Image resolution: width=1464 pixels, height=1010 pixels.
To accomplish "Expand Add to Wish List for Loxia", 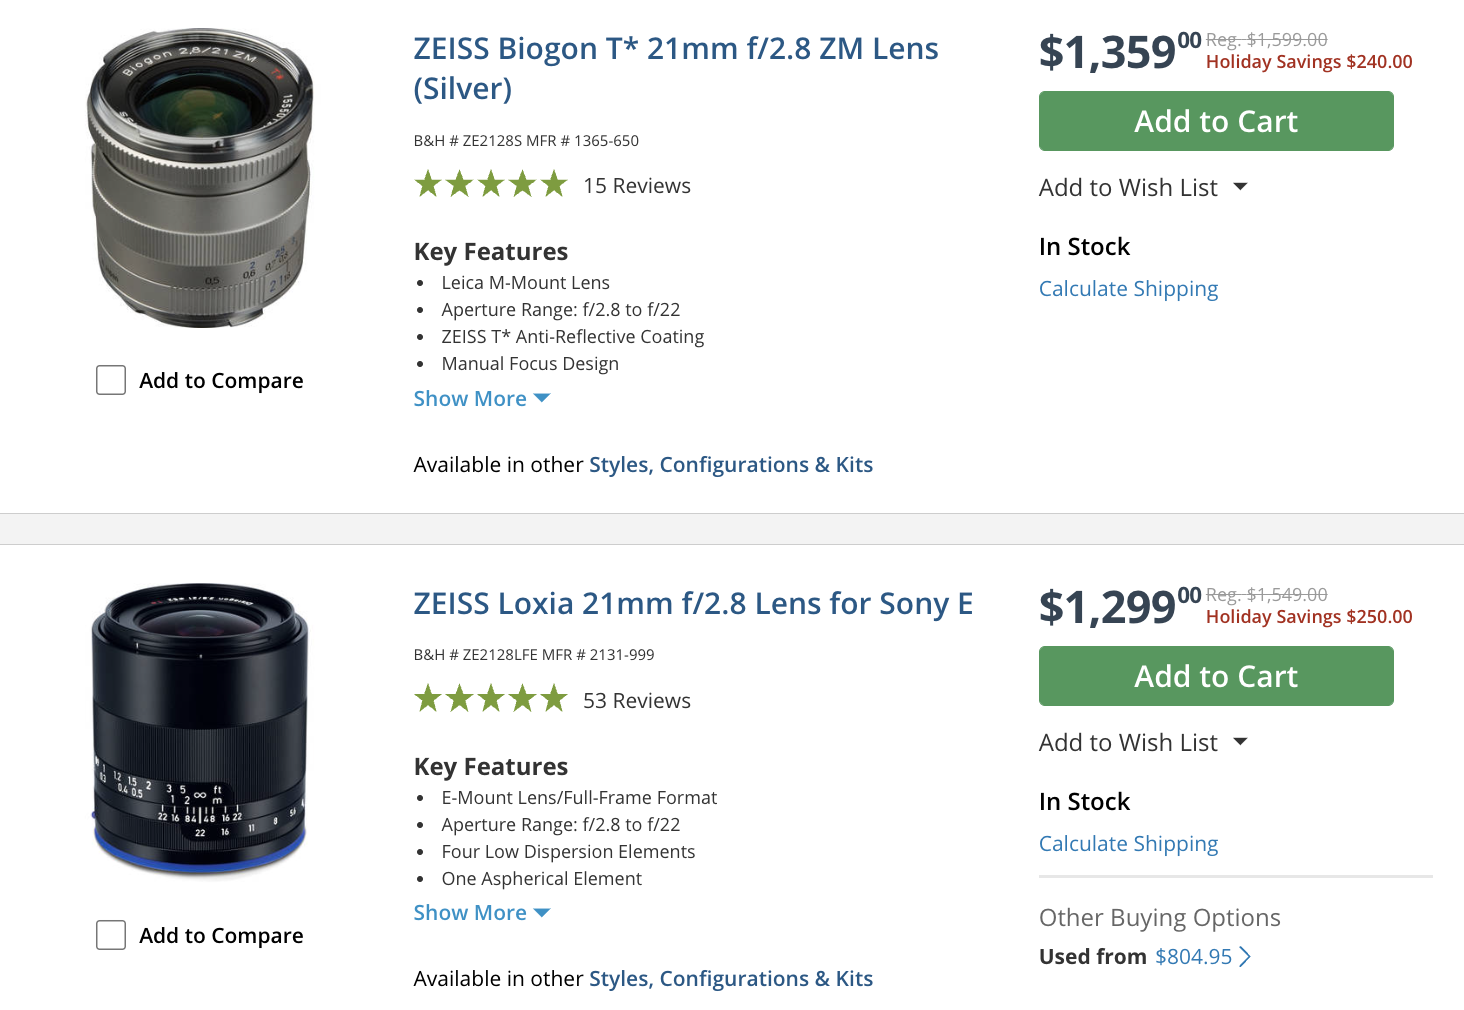I will tap(1143, 743).
